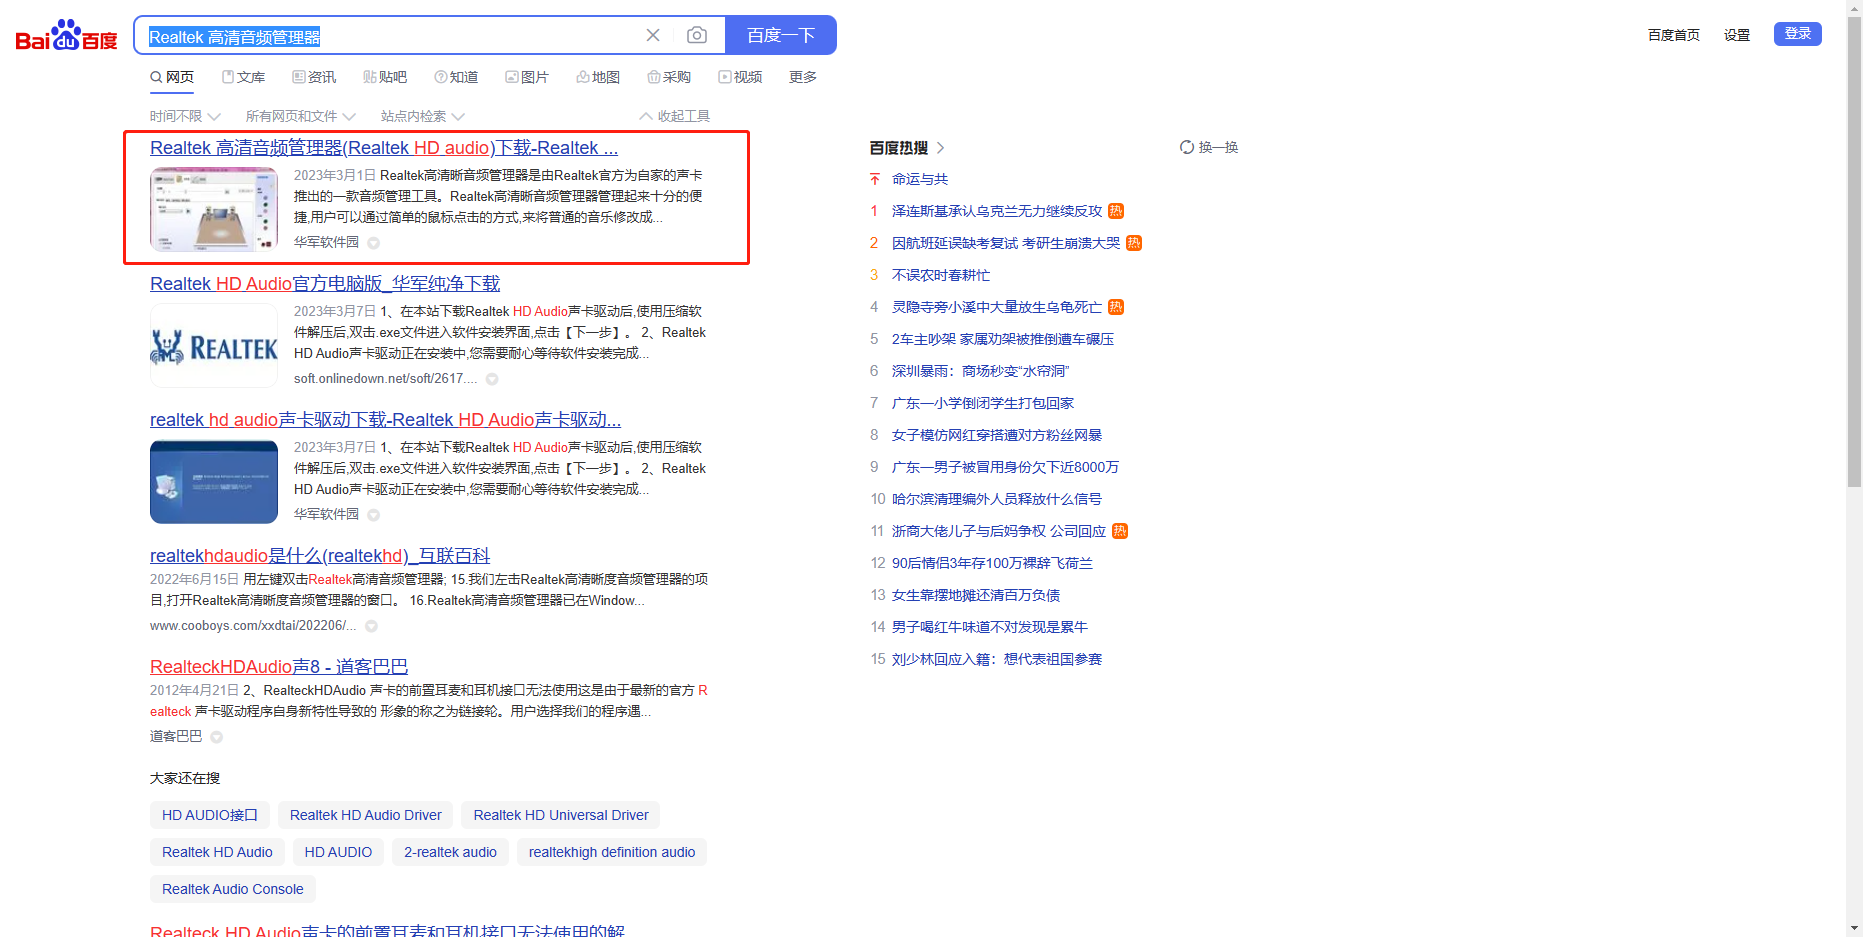This screenshot has width=1863, height=937.
Task: Open the RealteckHDAudio声8 道客巴巴 result
Action: point(279,667)
